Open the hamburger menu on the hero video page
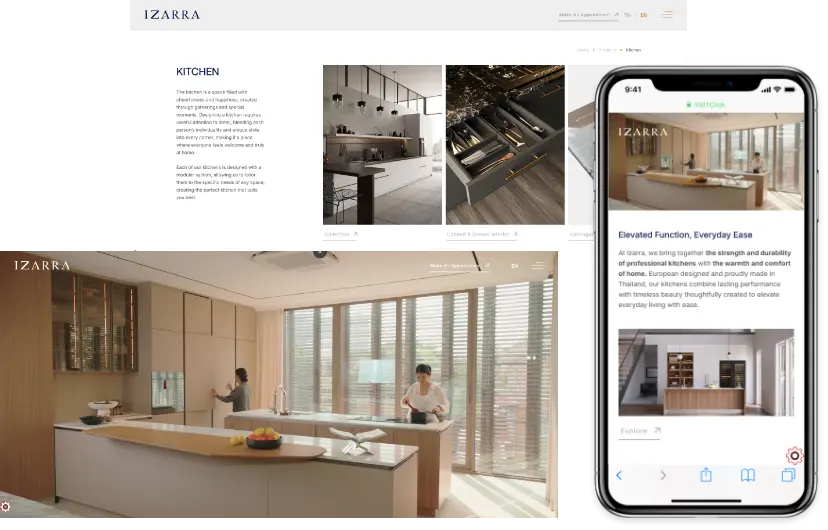Viewport: 828px width, 530px height. [538, 266]
